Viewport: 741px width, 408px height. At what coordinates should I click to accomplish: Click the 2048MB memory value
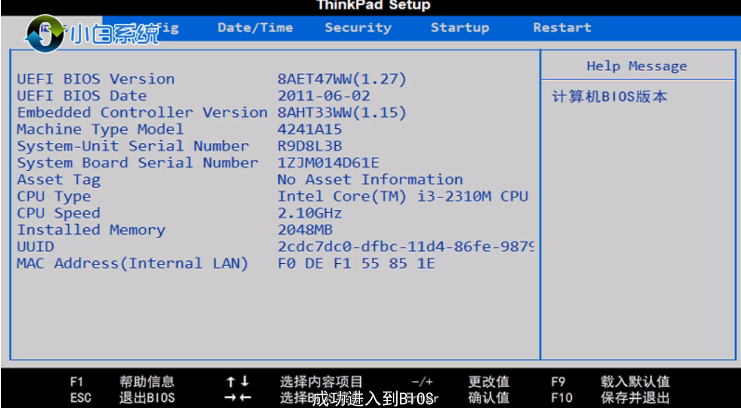(305, 230)
